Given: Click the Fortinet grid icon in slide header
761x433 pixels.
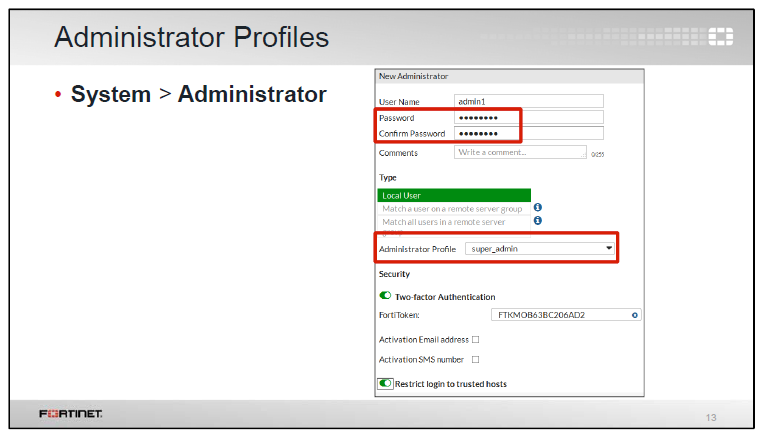Looking at the screenshot, I should click(x=720, y=38).
